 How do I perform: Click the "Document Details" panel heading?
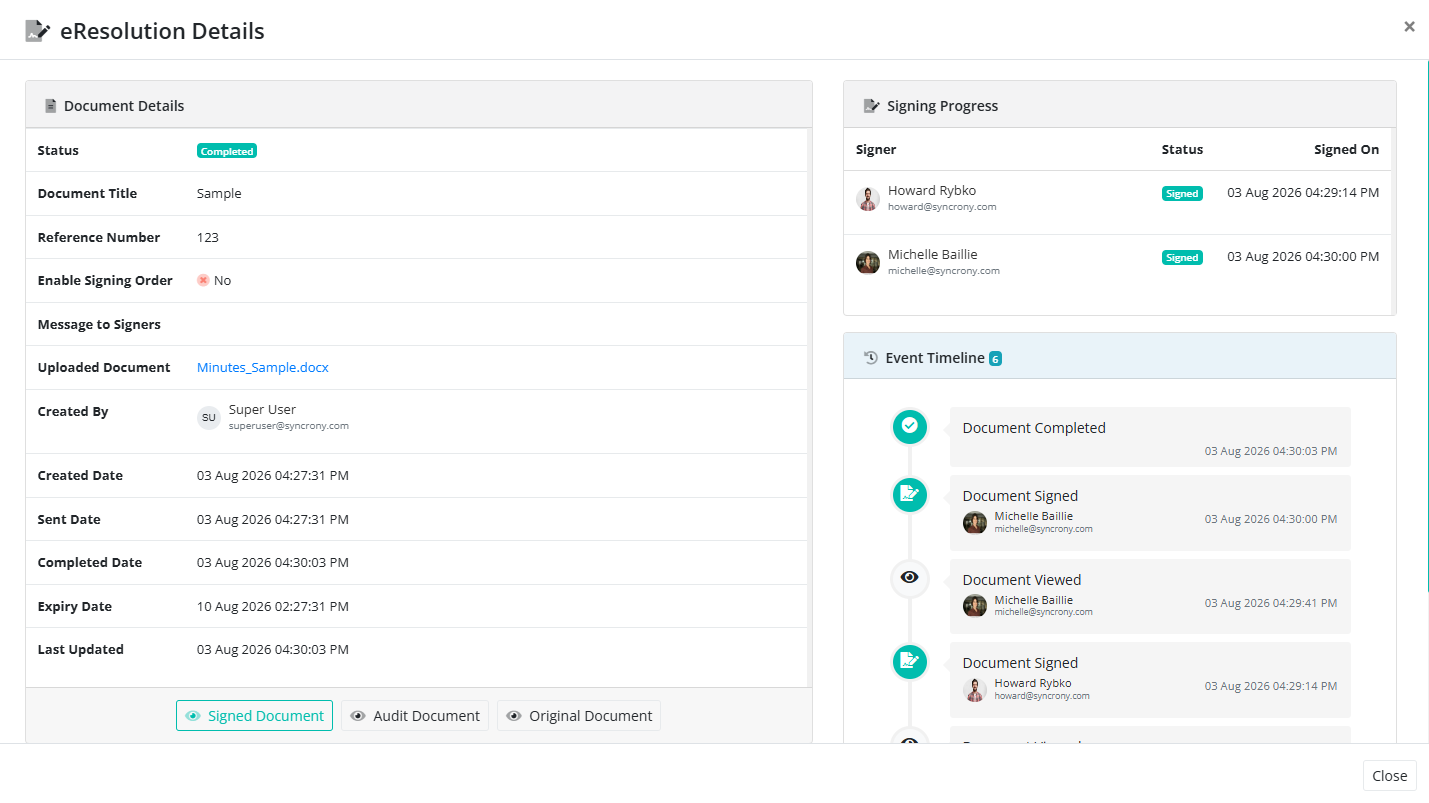(124, 106)
